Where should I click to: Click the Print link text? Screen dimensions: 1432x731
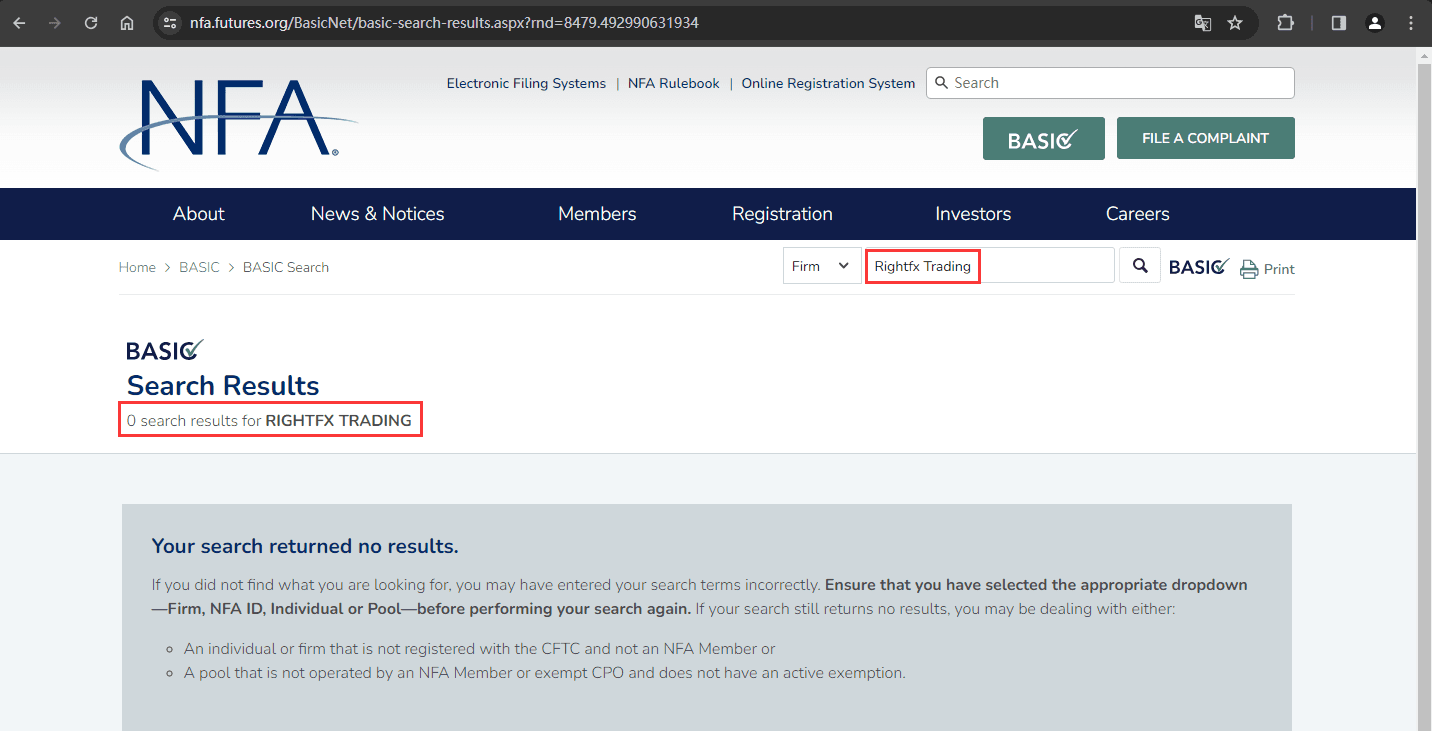click(1279, 269)
